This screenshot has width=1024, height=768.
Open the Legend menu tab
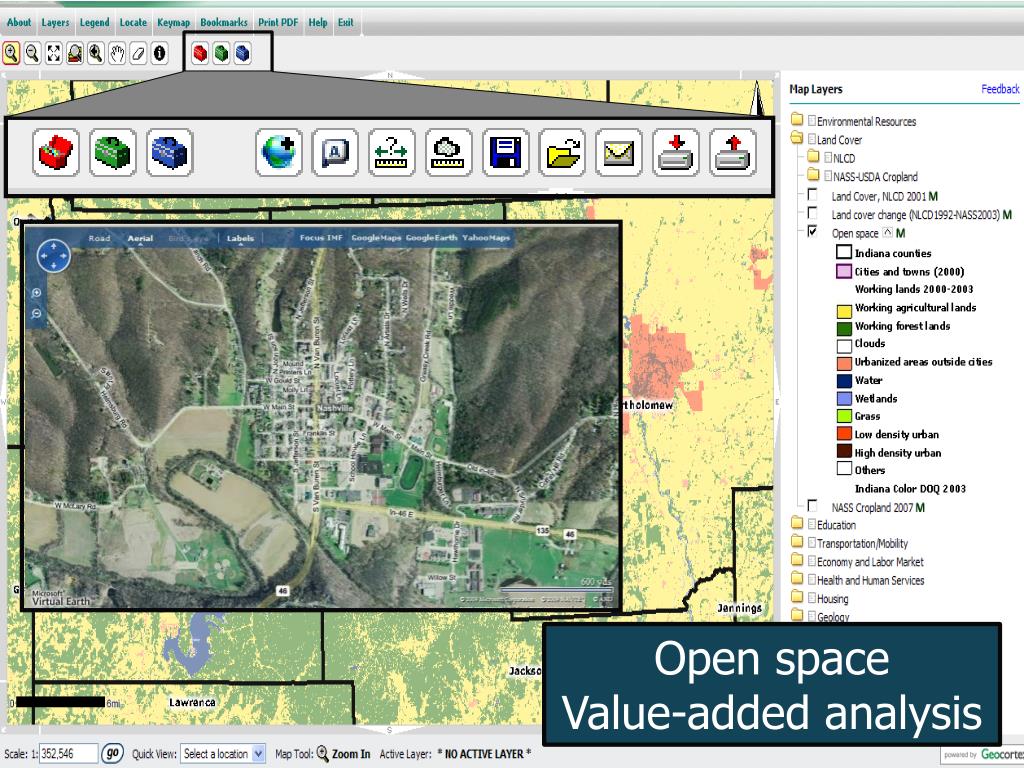94,22
